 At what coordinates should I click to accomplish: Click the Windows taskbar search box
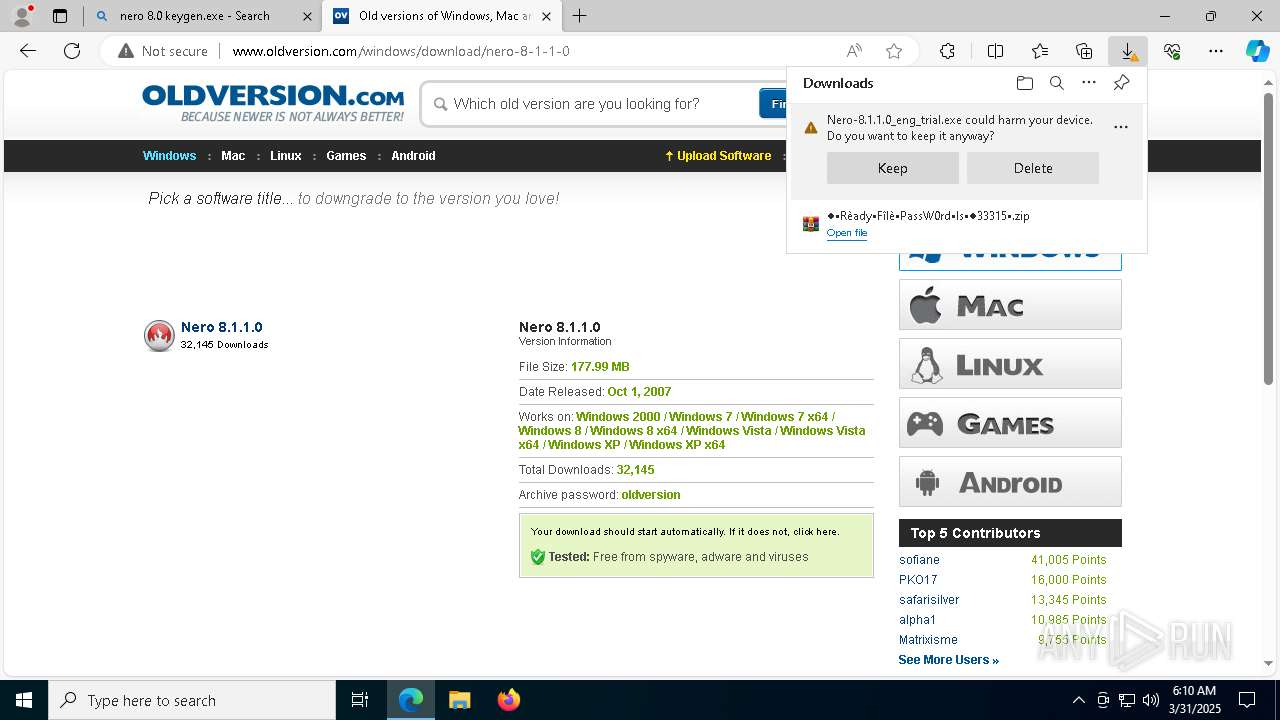tap(192, 700)
